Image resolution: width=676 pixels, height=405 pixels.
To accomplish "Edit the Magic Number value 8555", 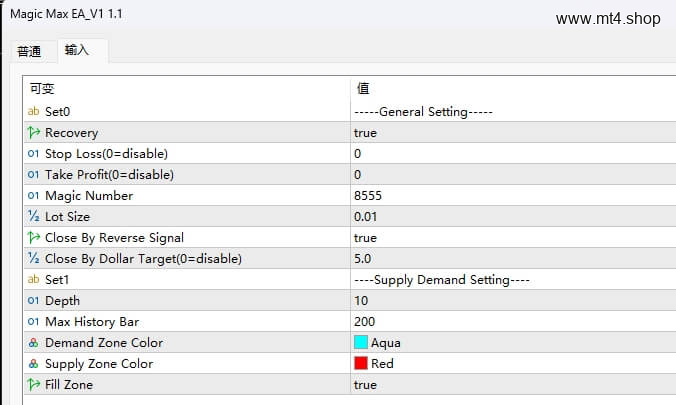I will click(x=368, y=196).
